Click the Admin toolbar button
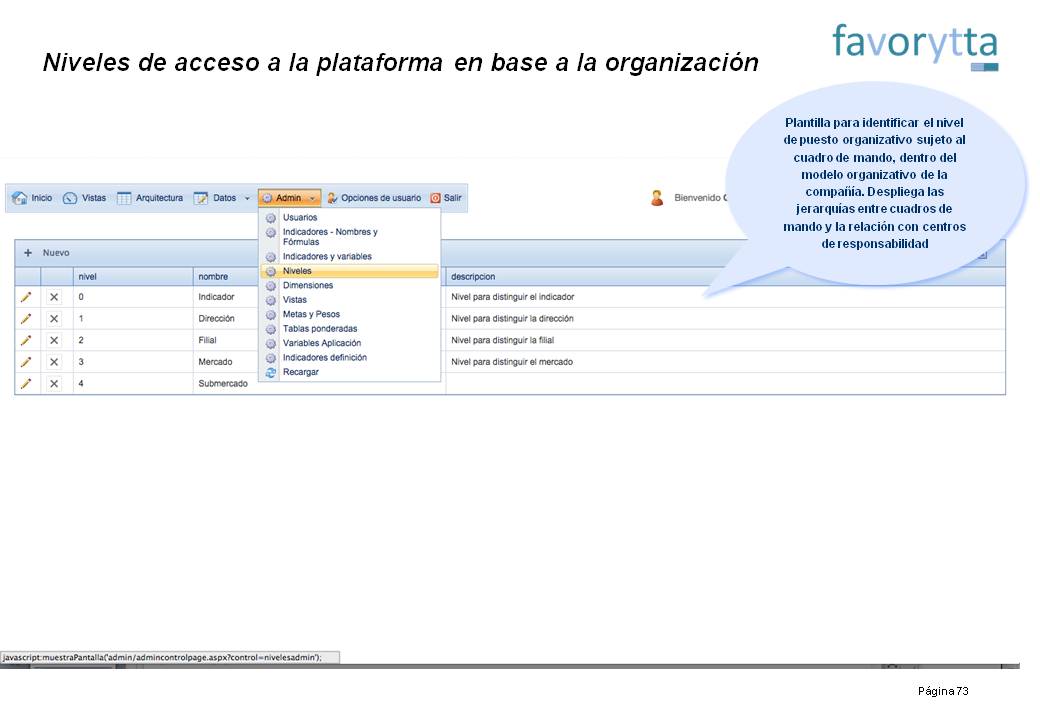 coord(290,198)
